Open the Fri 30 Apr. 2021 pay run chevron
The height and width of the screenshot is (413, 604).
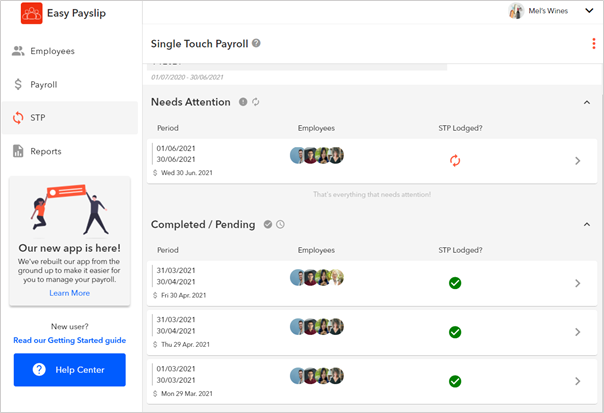(x=577, y=283)
